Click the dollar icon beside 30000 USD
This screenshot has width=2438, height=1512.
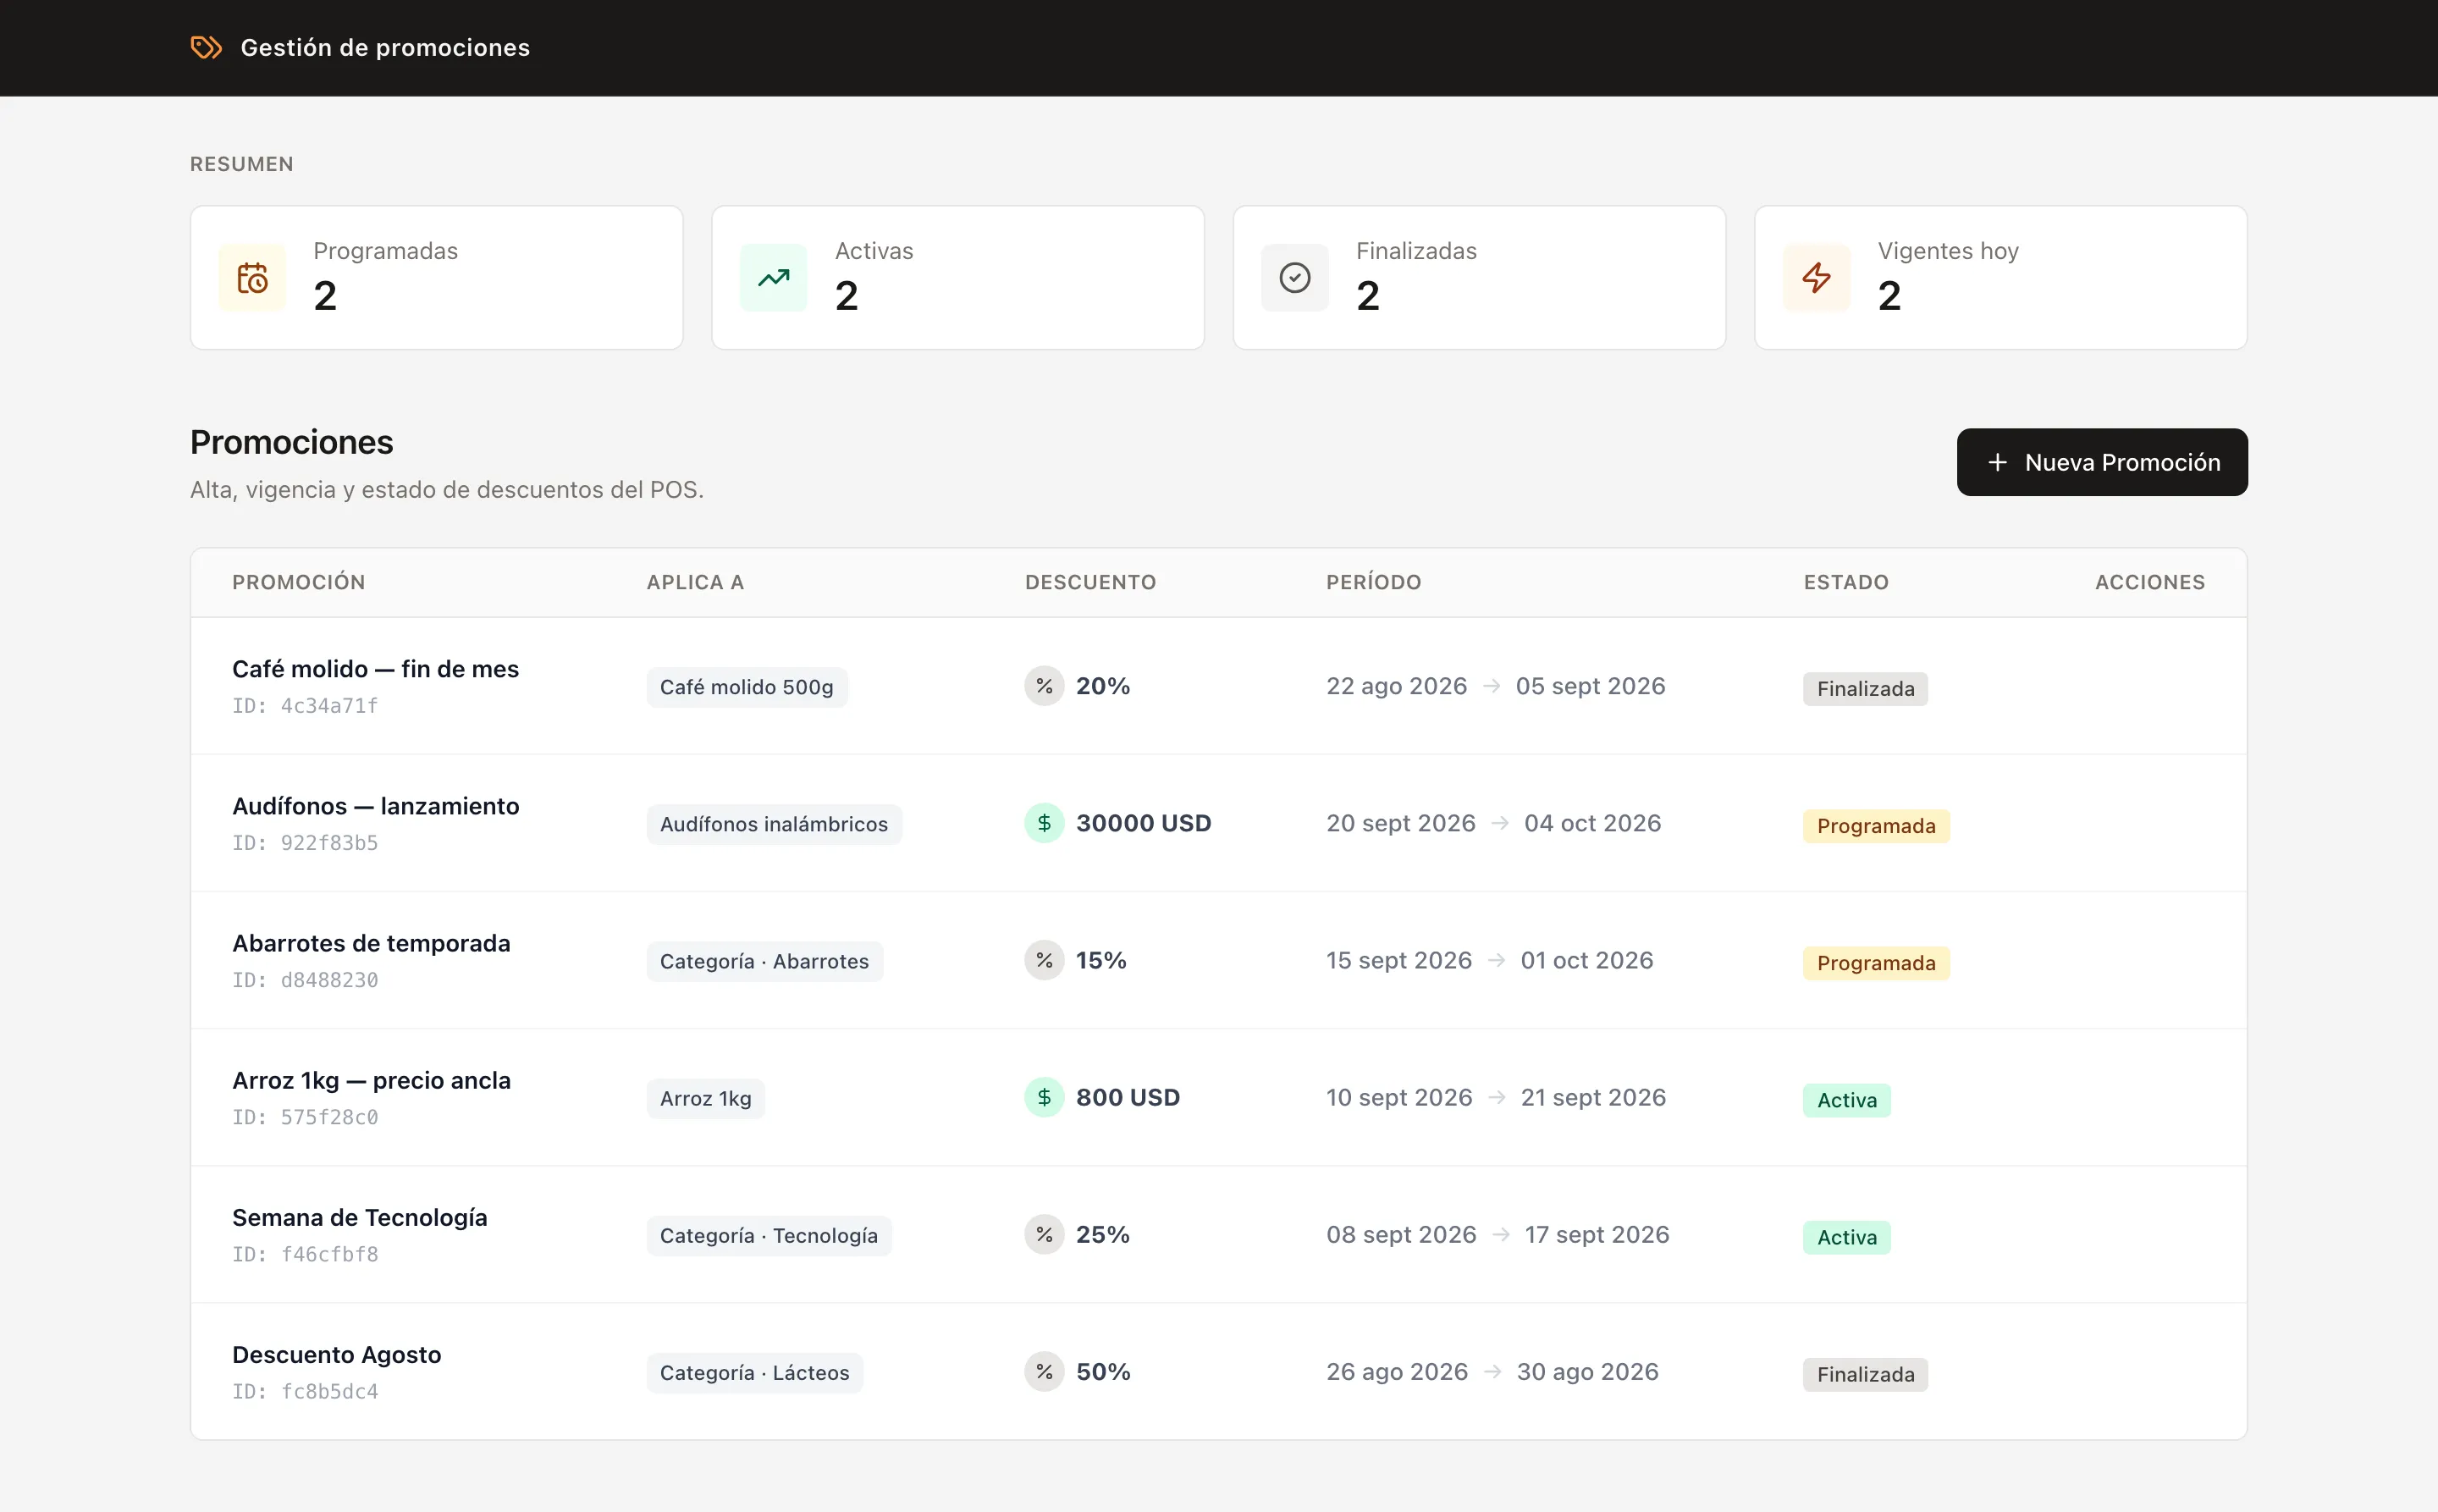point(1044,823)
